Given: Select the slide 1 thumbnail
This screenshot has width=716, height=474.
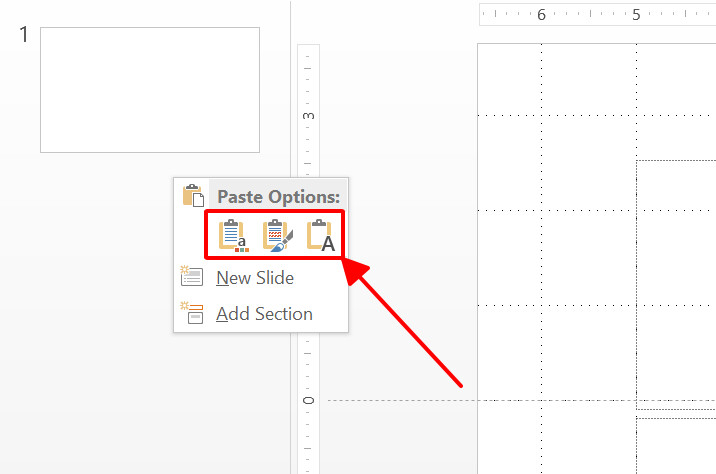Looking at the screenshot, I should coord(150,90).
